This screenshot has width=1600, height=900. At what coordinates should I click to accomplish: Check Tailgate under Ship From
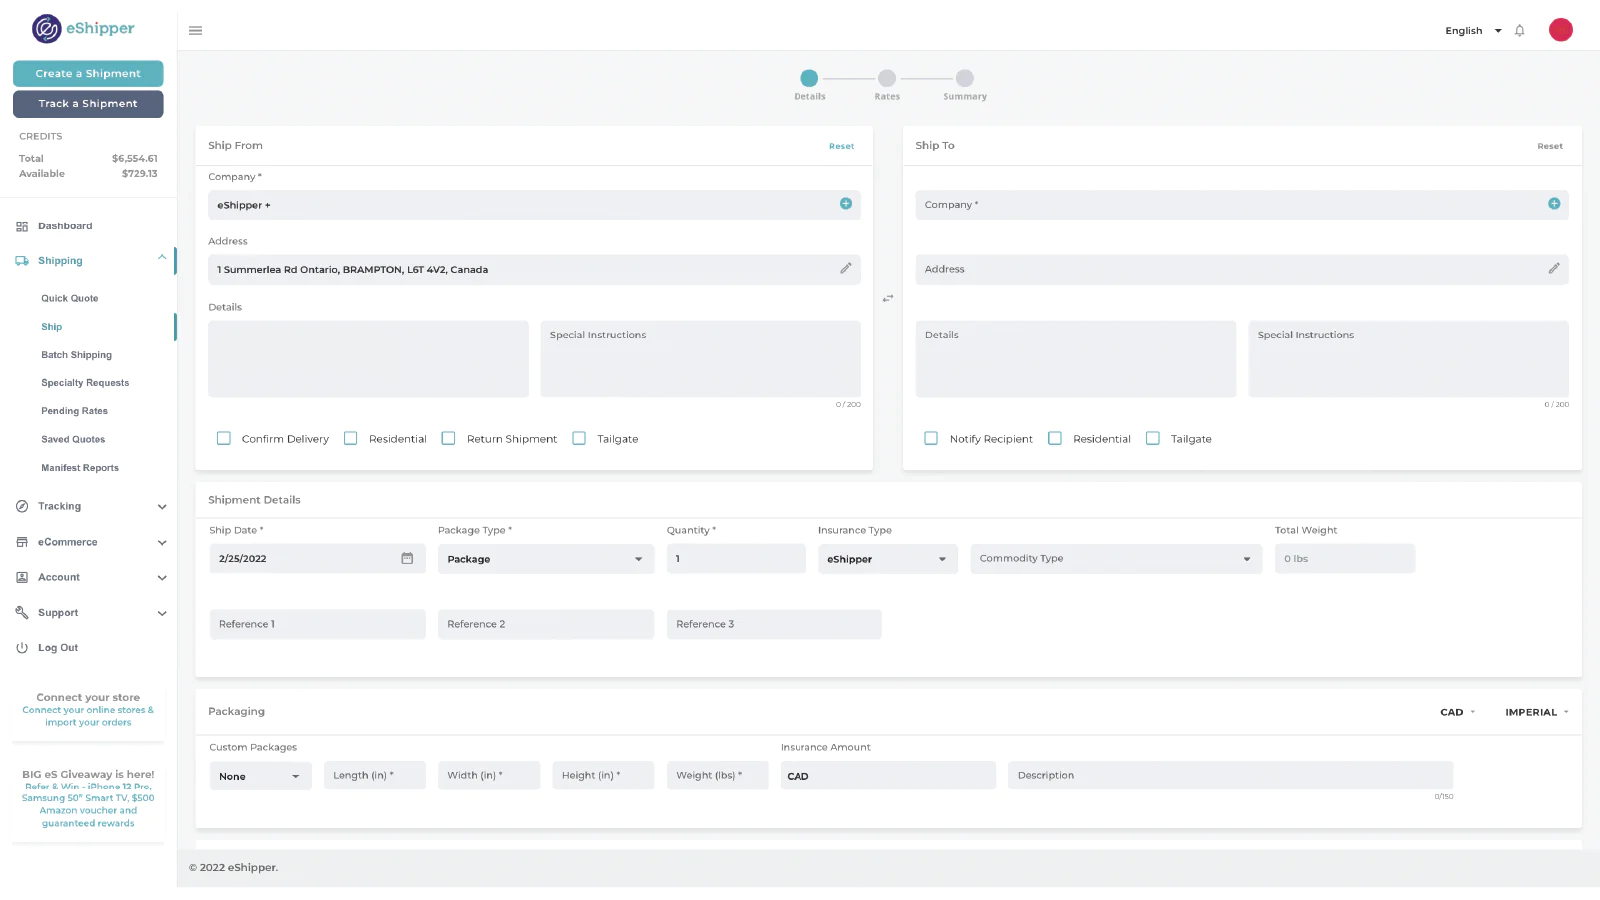[579, 438]
